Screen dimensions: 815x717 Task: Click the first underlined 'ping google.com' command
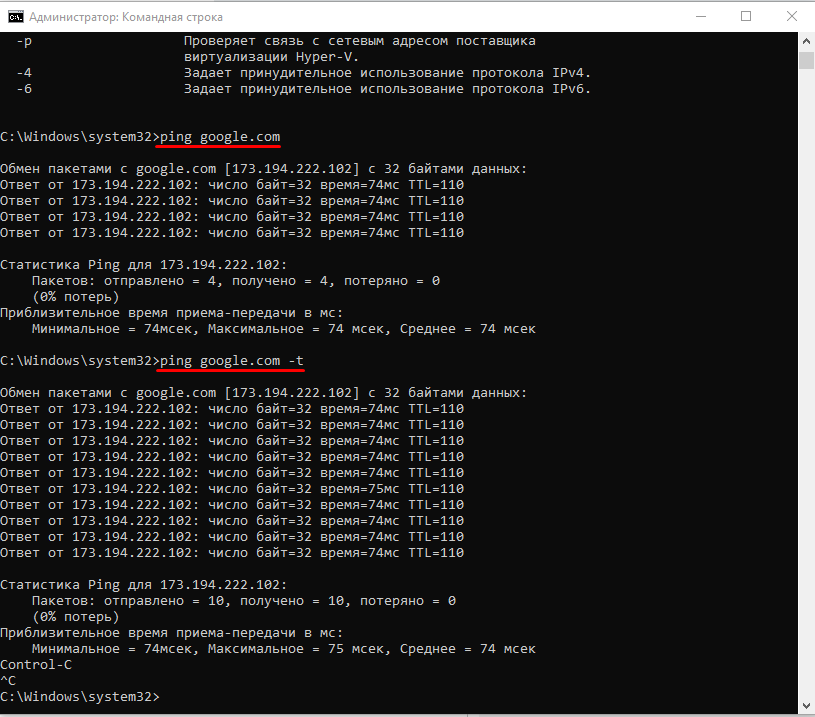tap(219, 136)
